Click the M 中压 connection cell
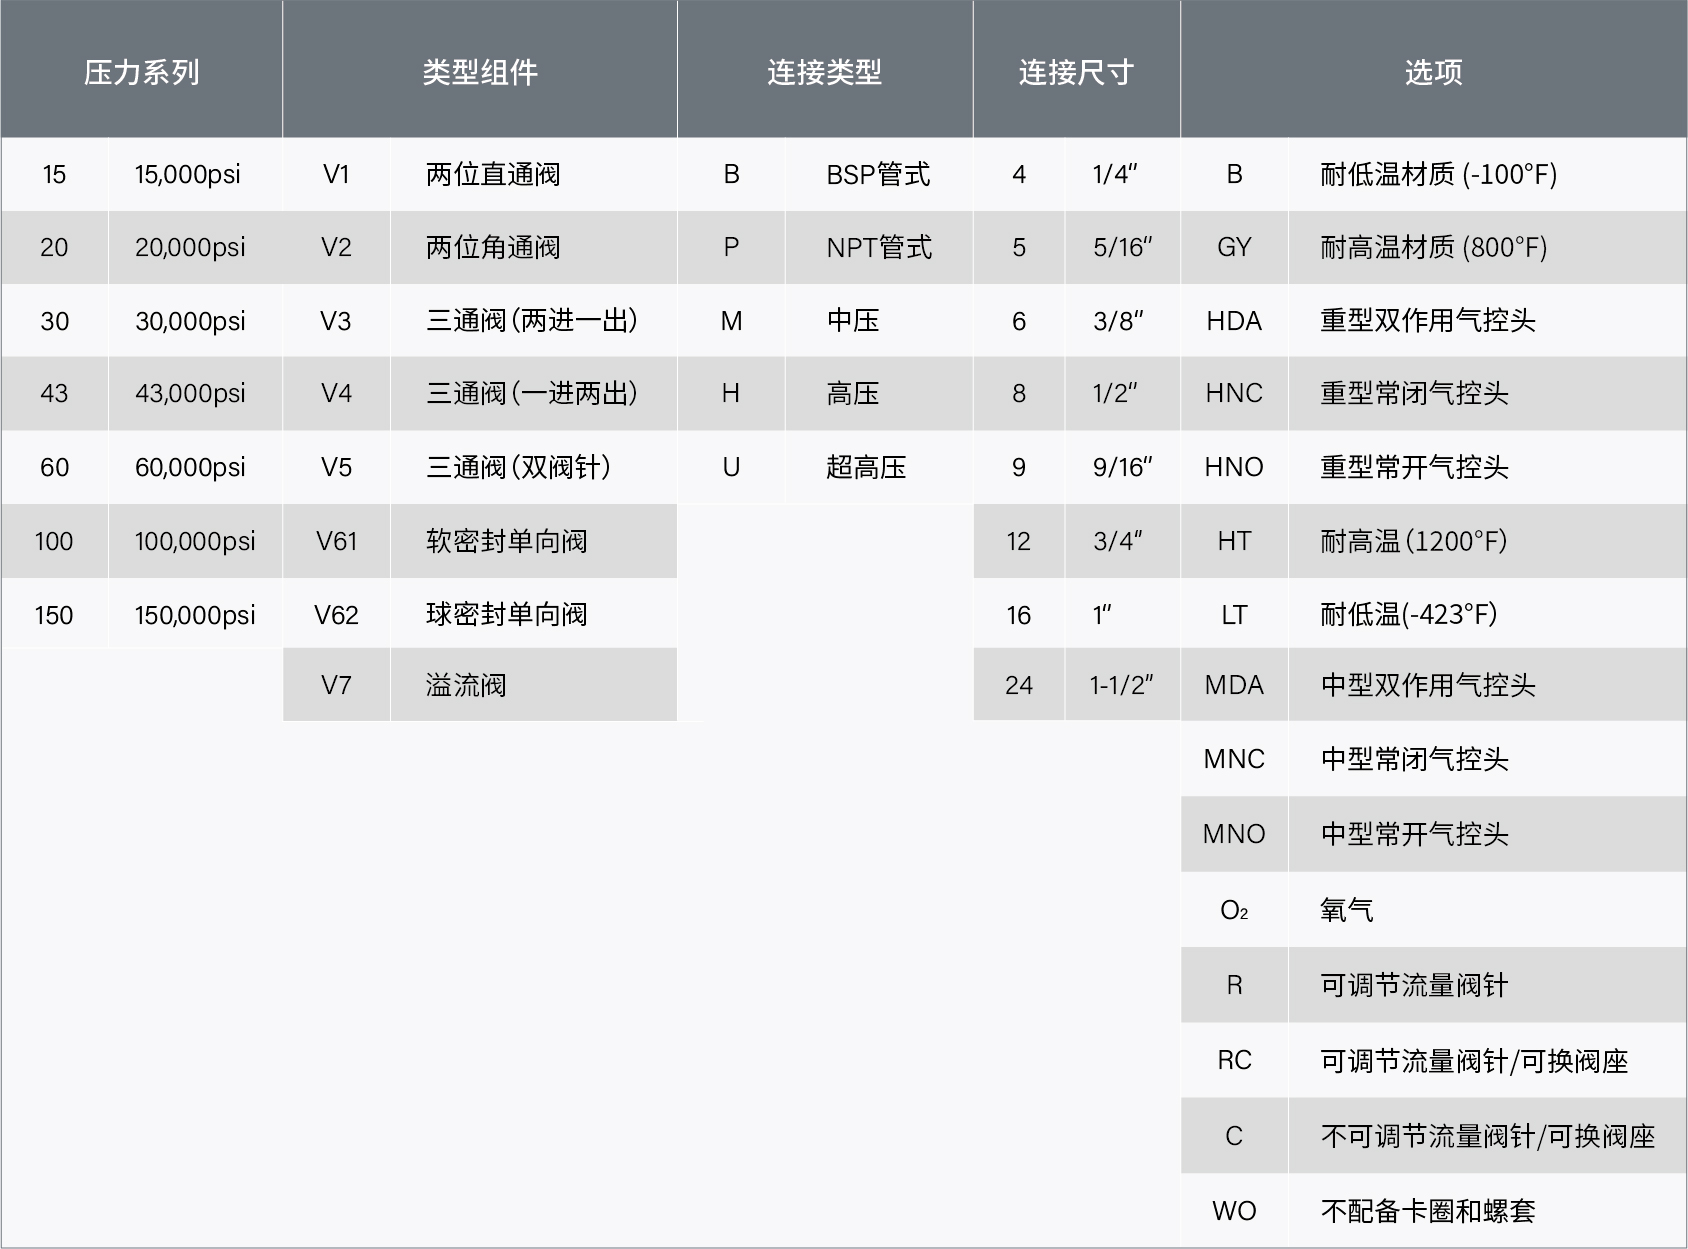This screenshot has height=1249, width=1688. coord(824,320)
